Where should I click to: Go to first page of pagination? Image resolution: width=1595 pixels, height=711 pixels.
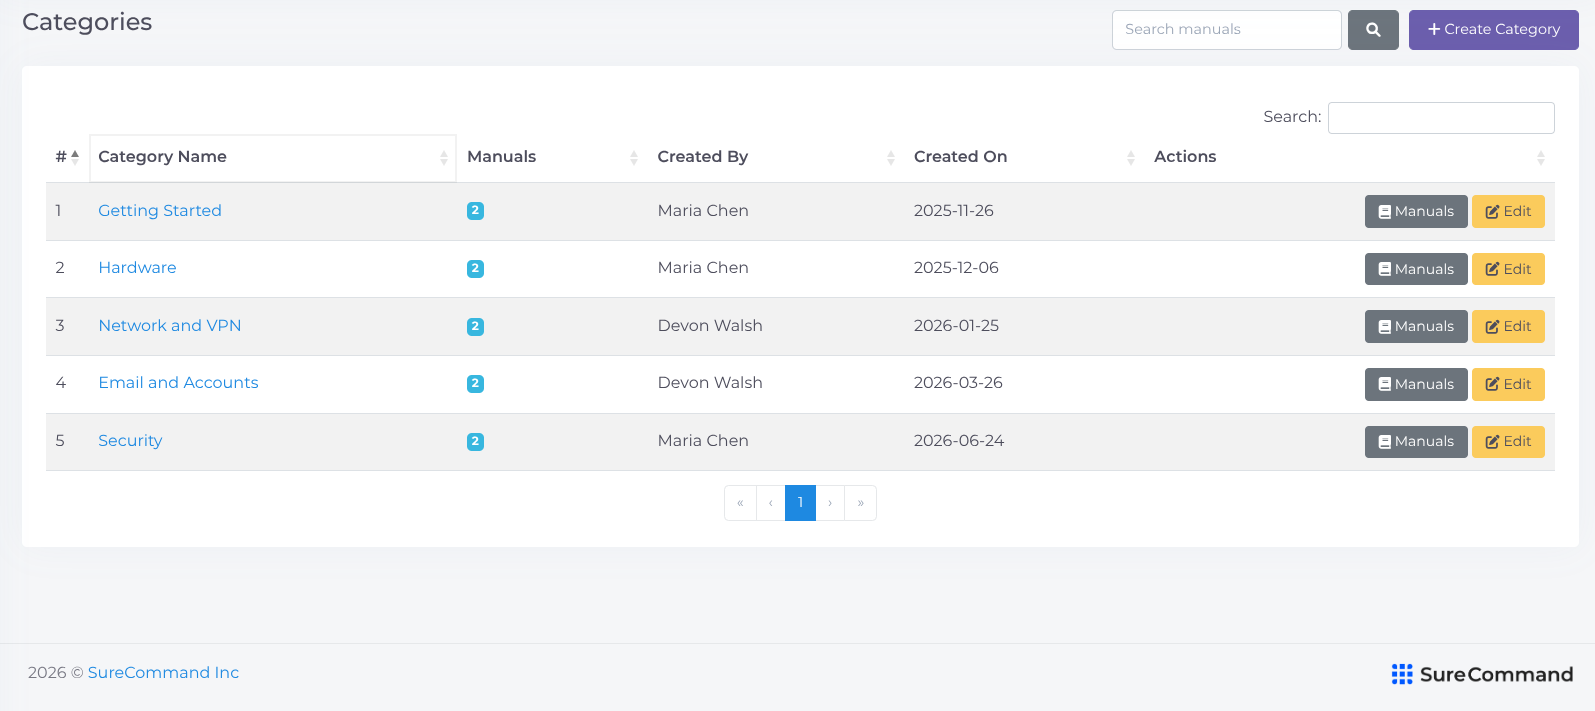tap(740, 503)
